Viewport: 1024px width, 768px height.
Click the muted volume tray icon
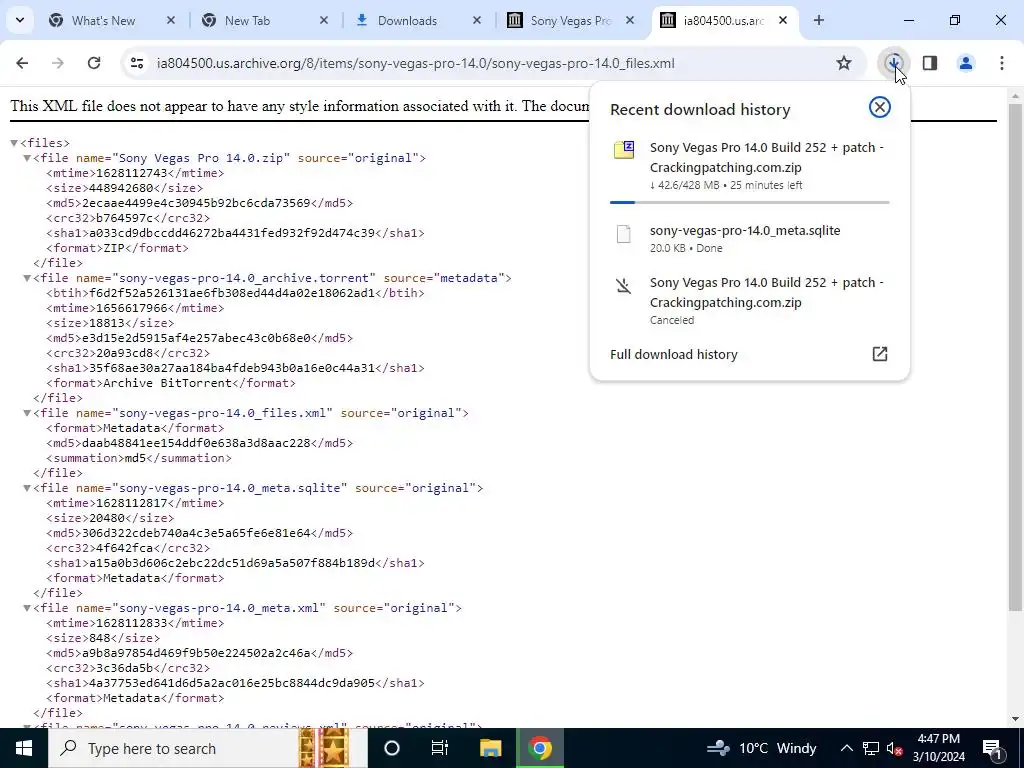[895, 748]
